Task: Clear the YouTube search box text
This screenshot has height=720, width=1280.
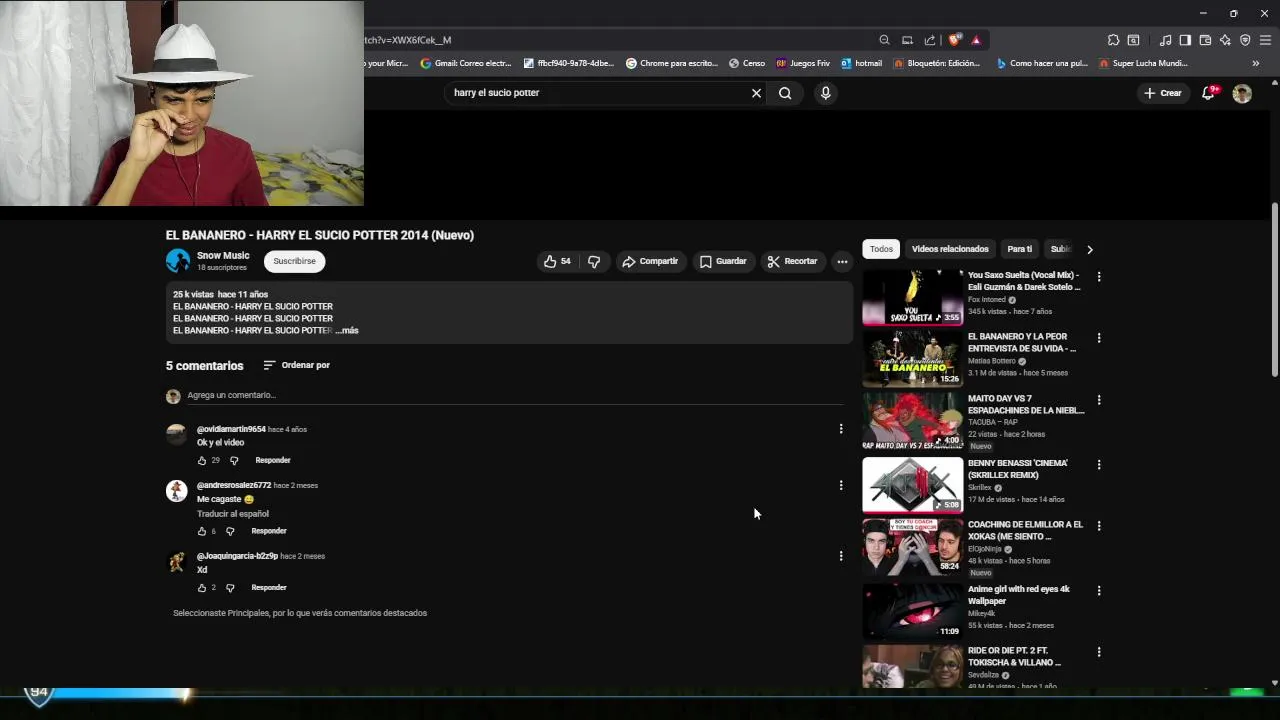Action: tap(756, 93)
